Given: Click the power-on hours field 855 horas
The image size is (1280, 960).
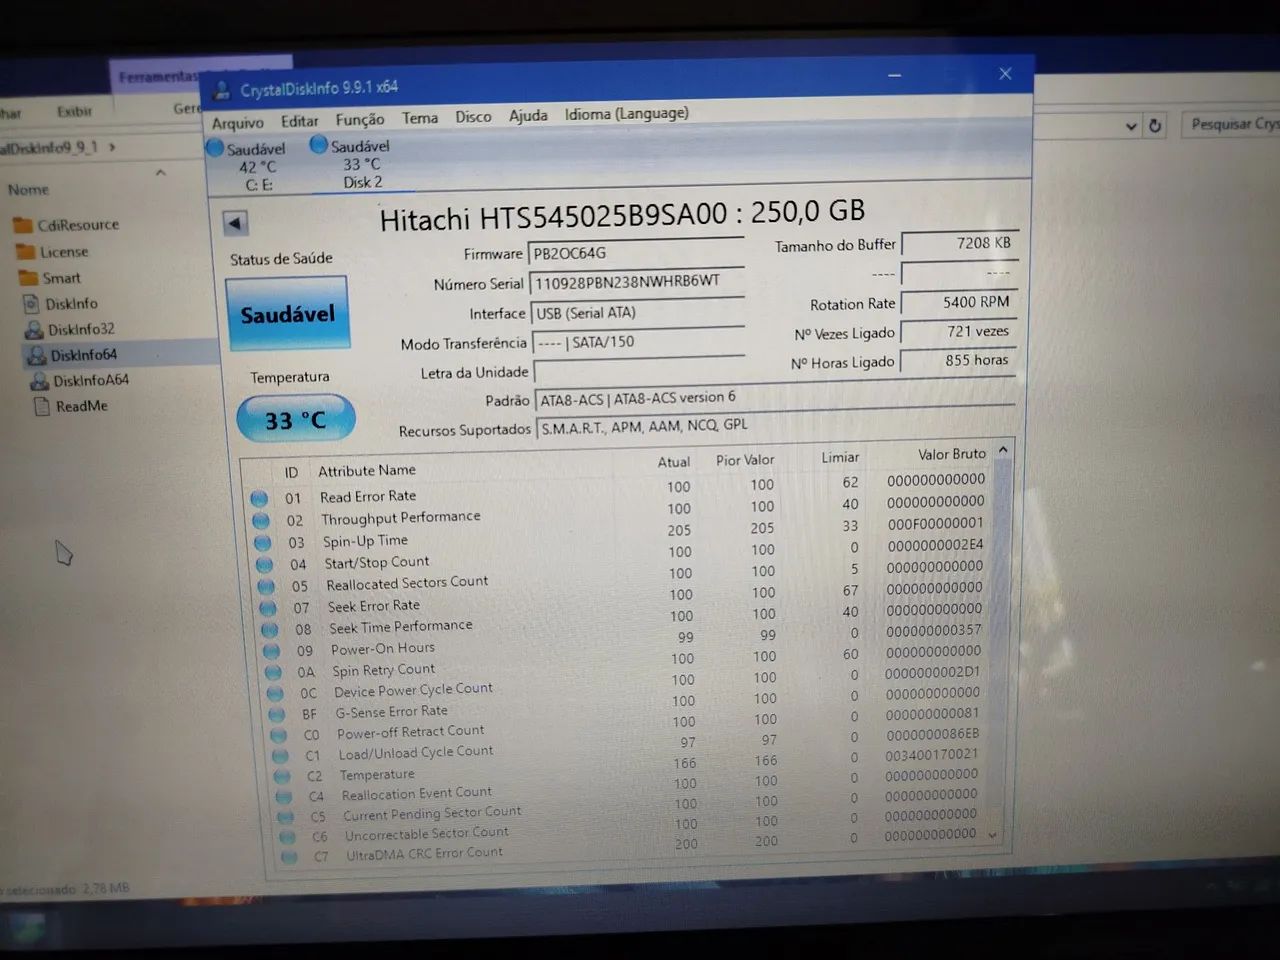Looking at the screenshot, I should pyautogui.click(x=959, y=360).
